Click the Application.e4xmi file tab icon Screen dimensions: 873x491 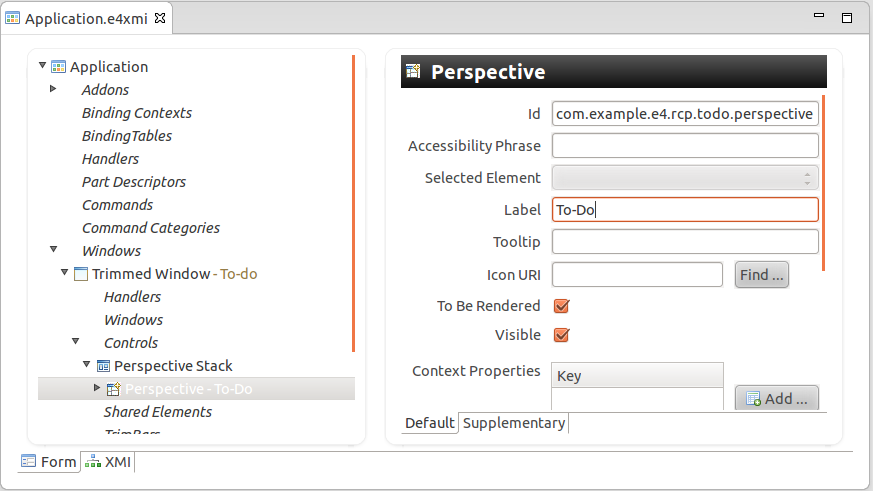(14, 18)
